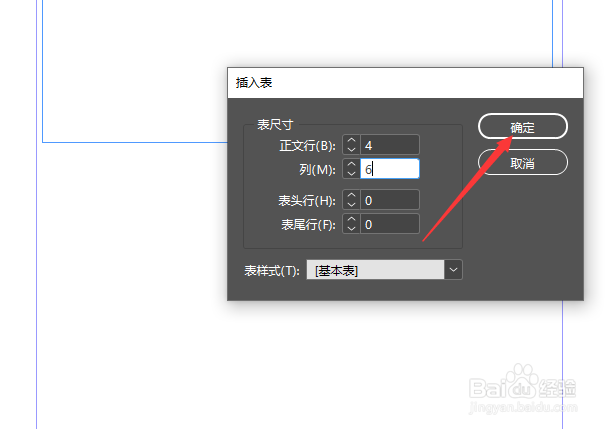612x429 pixels.
Task: Decrease 列(M) with down arrow
Action: 351,174
